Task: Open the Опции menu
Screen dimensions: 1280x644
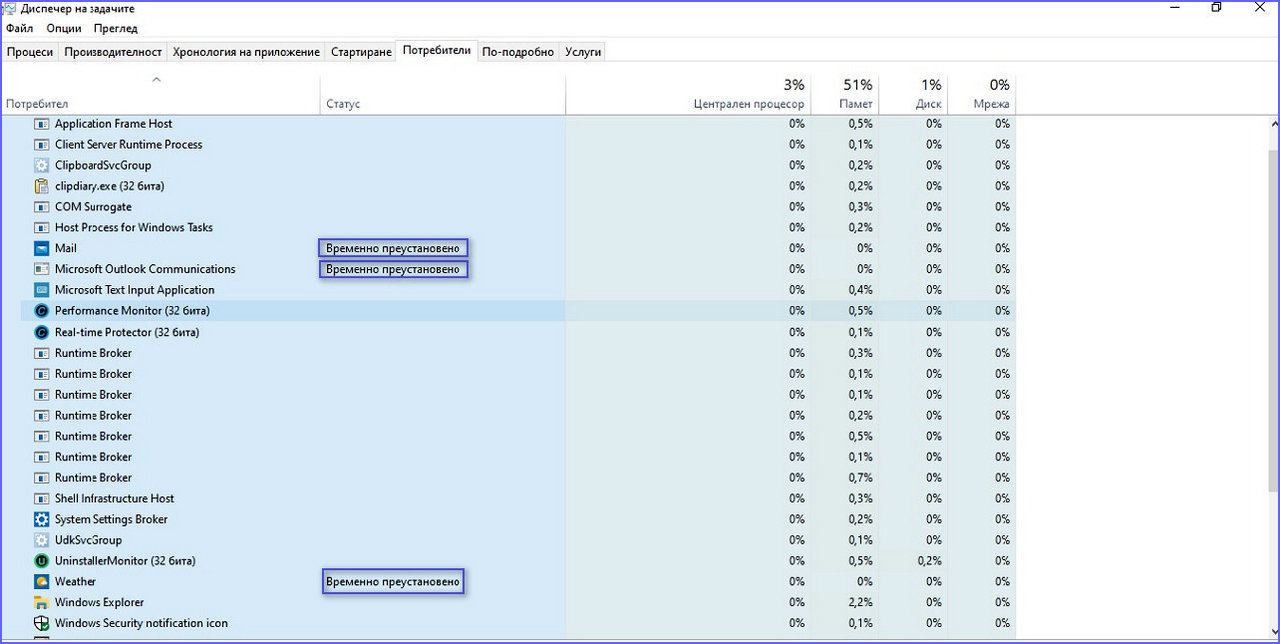Action: pos(64,29)
